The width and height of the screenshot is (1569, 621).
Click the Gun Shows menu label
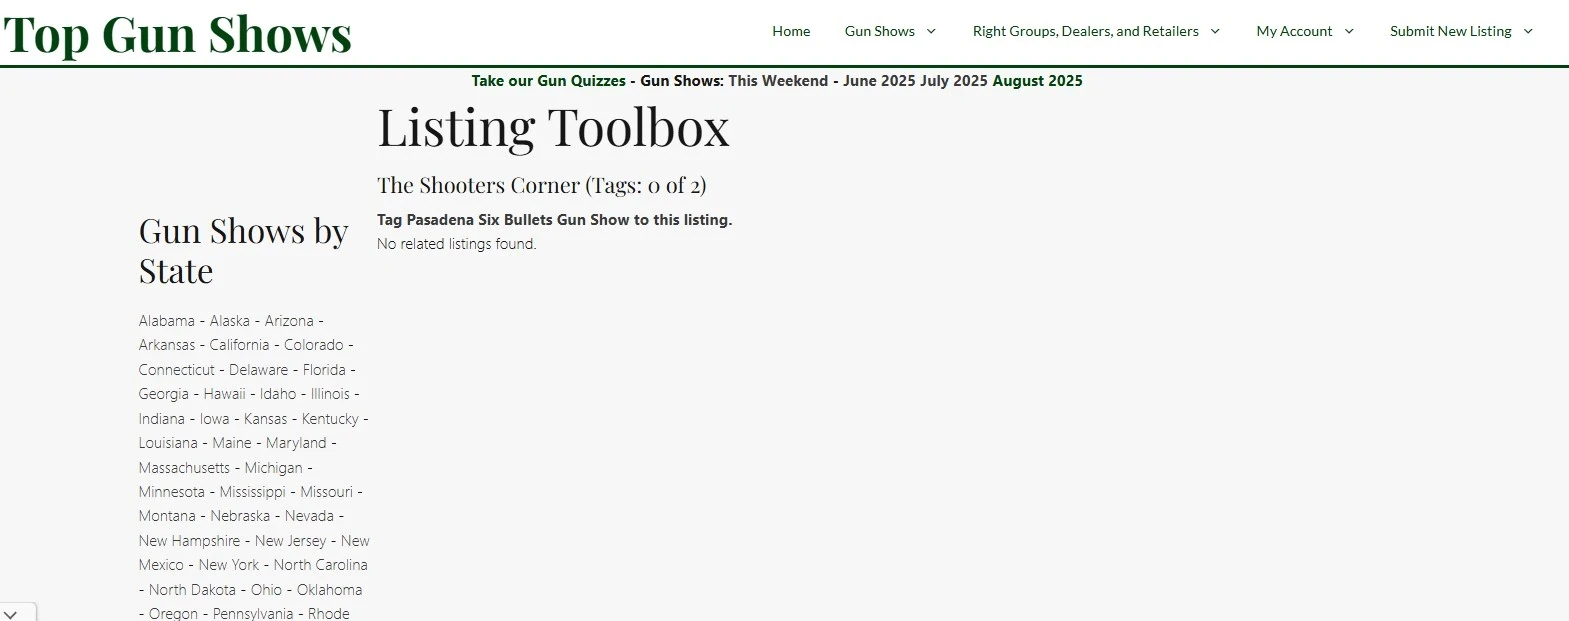[x=879, y=31]
